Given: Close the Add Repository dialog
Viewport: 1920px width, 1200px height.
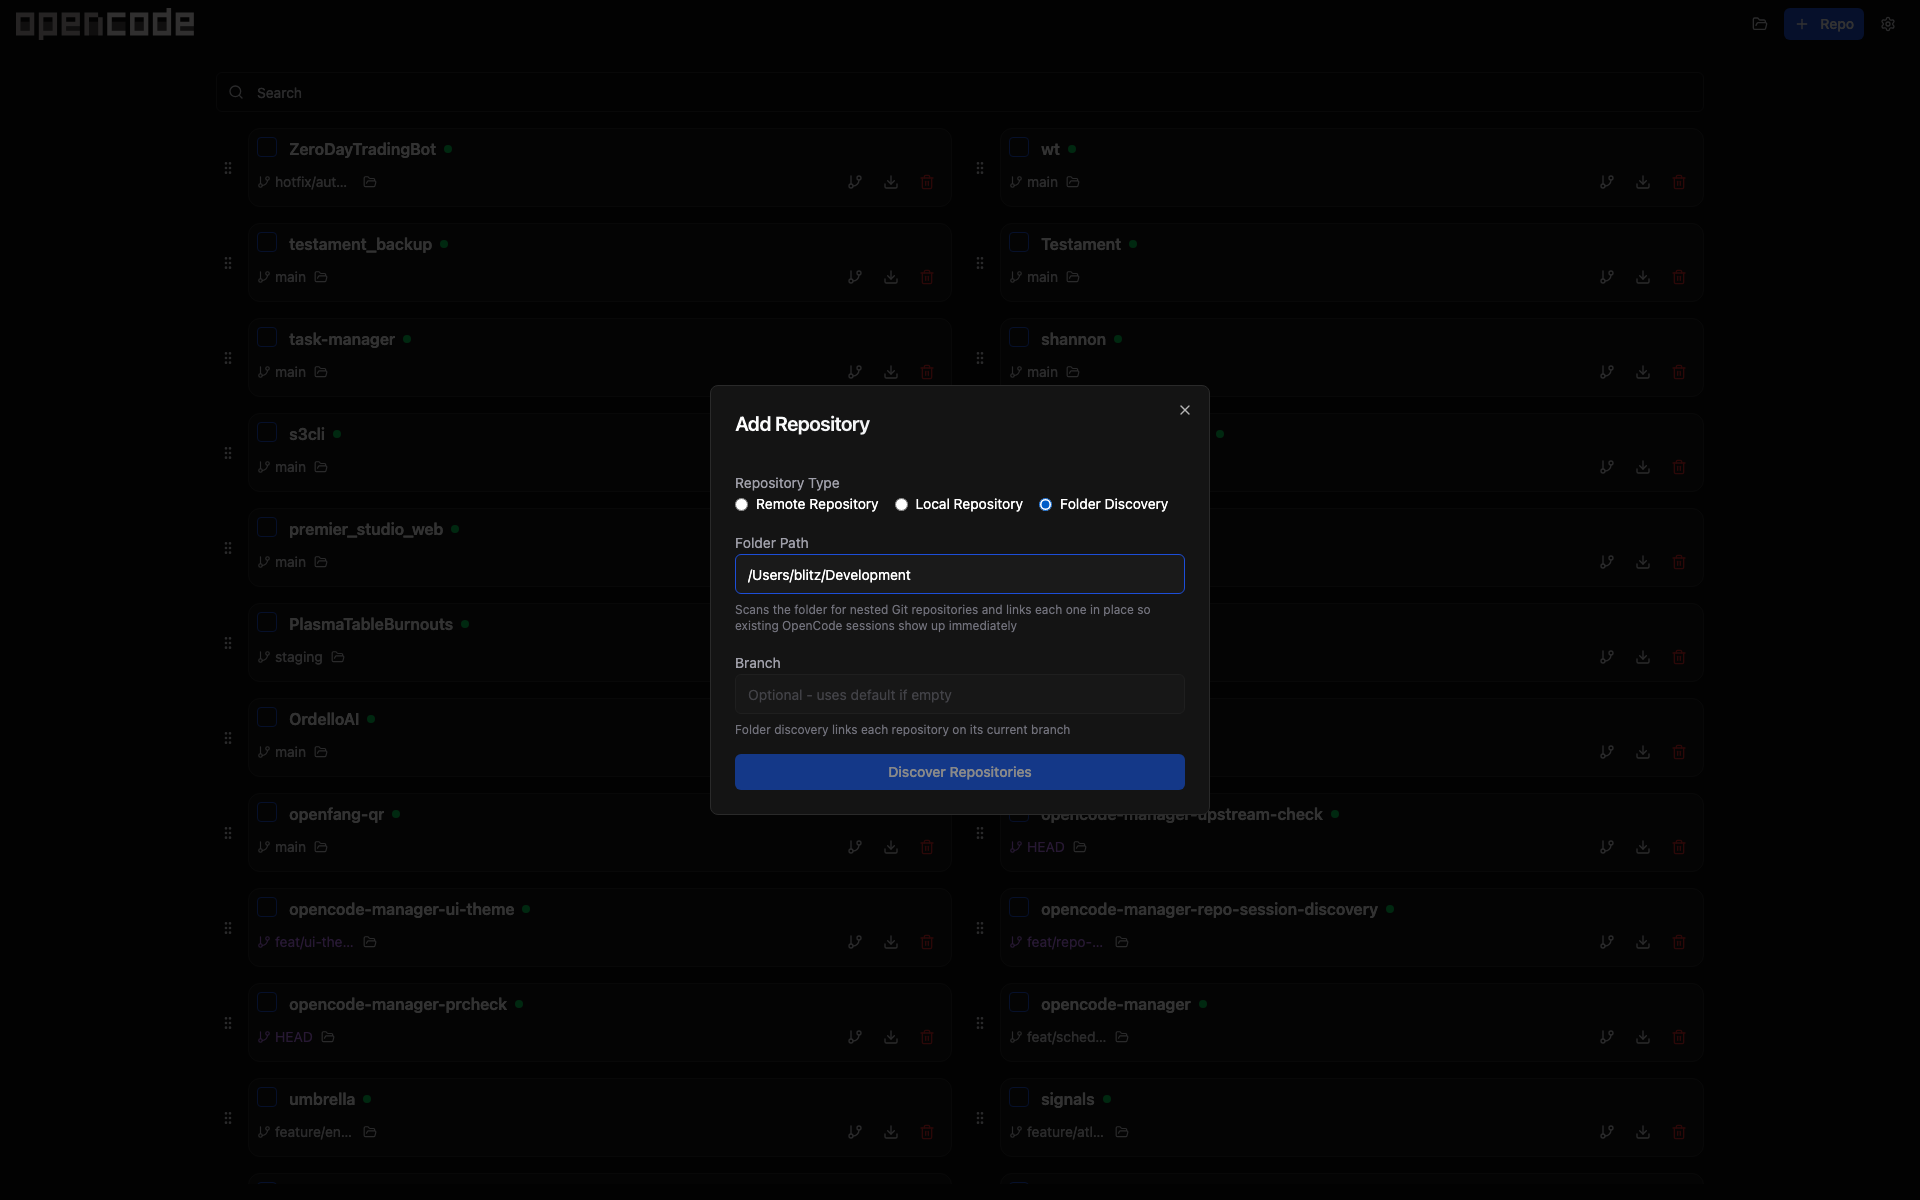Looking at the screenshot, I should [x=1185, y=410].
